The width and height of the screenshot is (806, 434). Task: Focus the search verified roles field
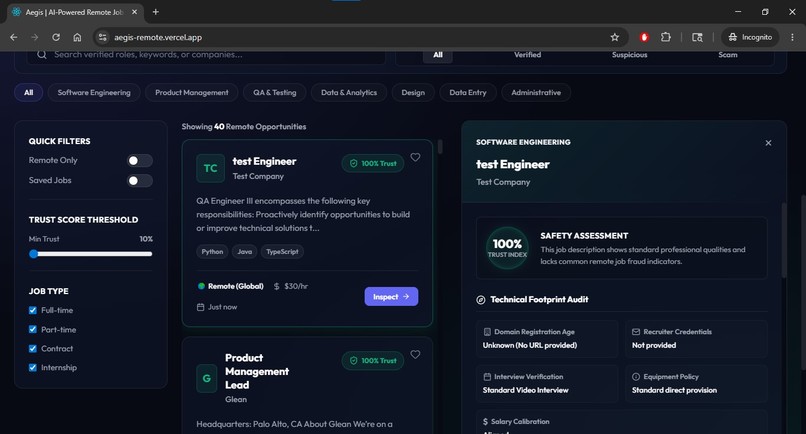(x=206, y=55)
